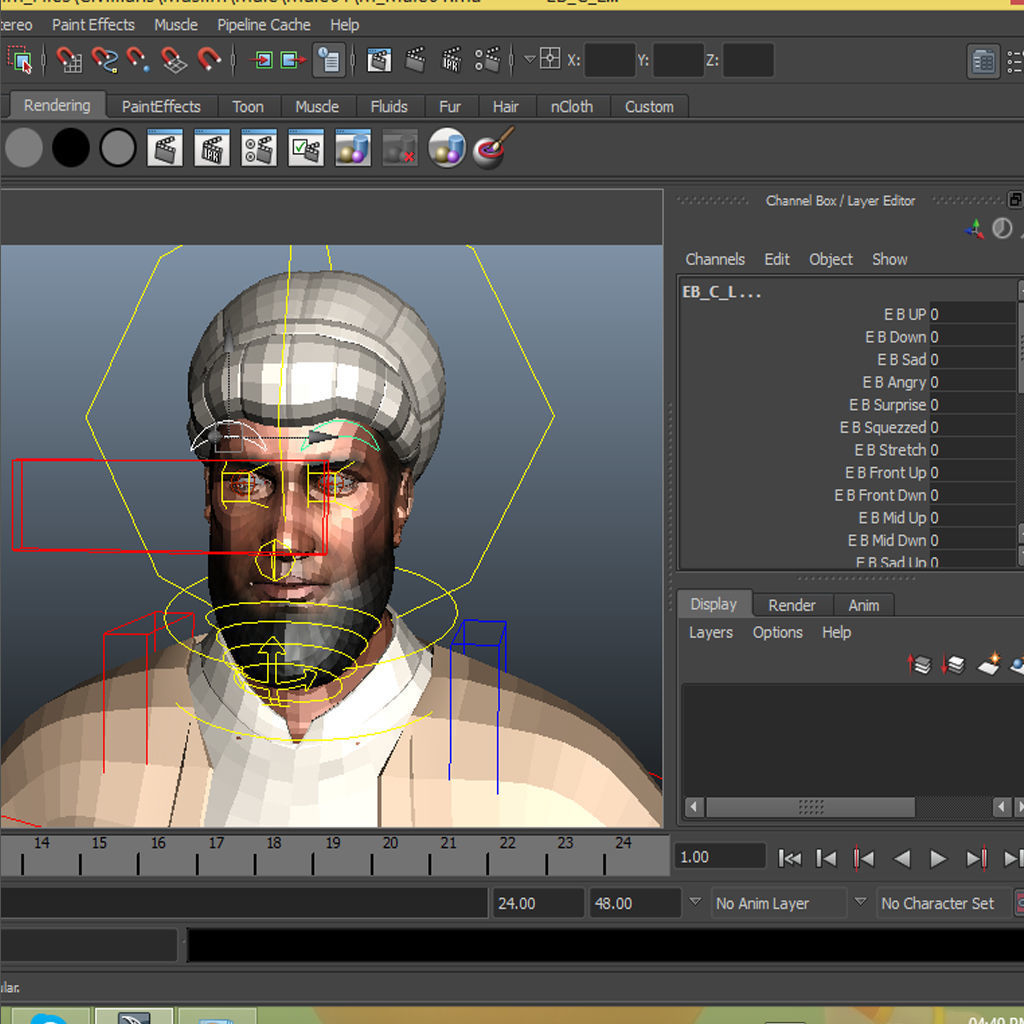Viewport: 1024px width, 1024px height.
Task: Render current frame from status line
Action: 415,60
